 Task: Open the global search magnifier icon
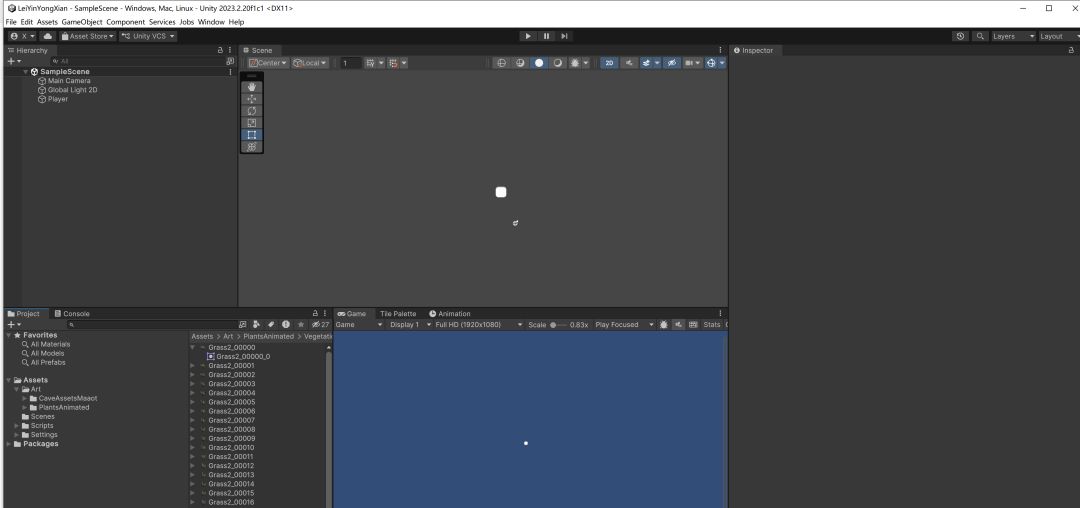click(980, 36)
